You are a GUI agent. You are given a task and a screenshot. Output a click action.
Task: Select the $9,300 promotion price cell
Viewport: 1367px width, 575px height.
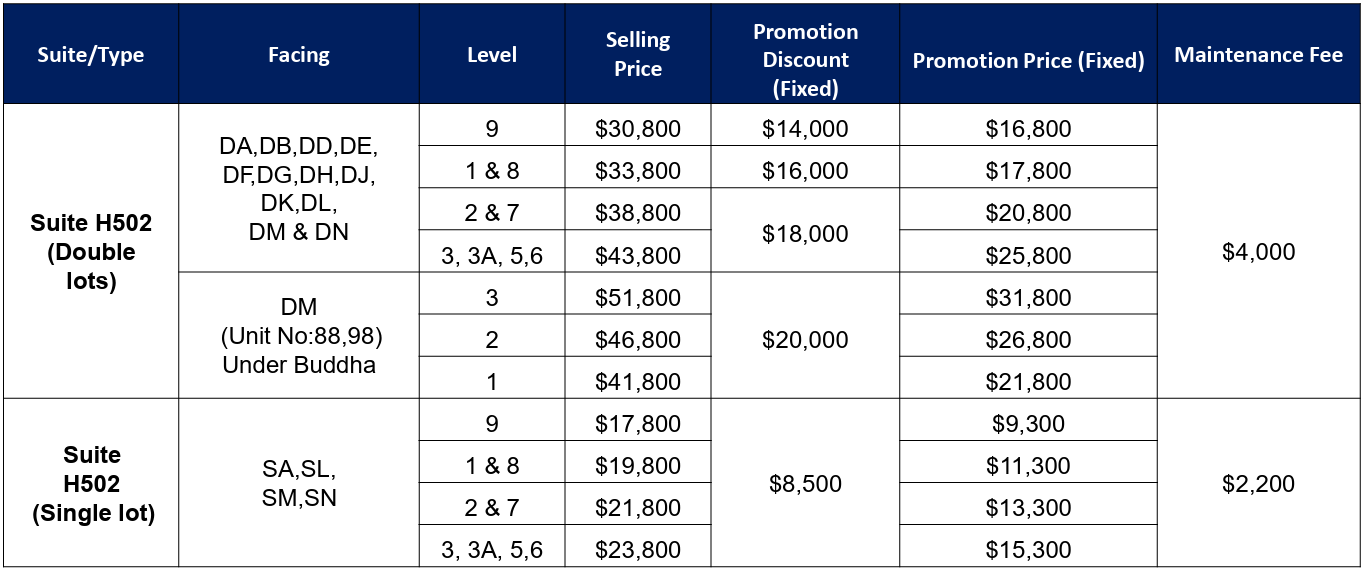(x=1028, y=424)
